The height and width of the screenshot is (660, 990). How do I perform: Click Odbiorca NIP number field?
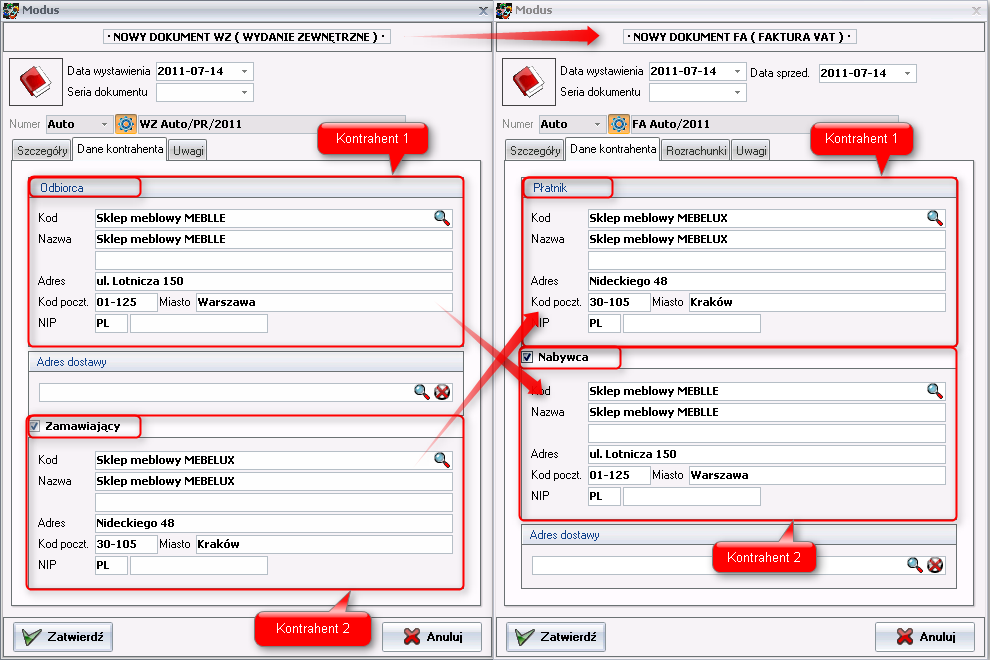(199, 323)
